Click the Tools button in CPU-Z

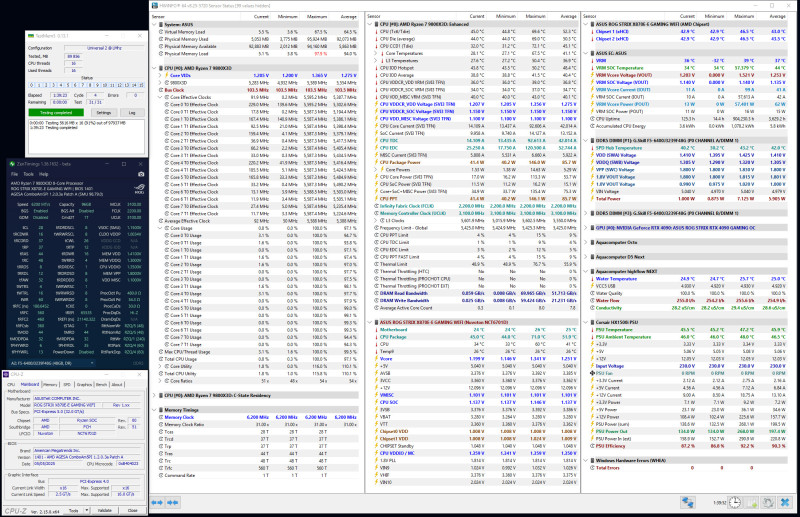(73, 510)
